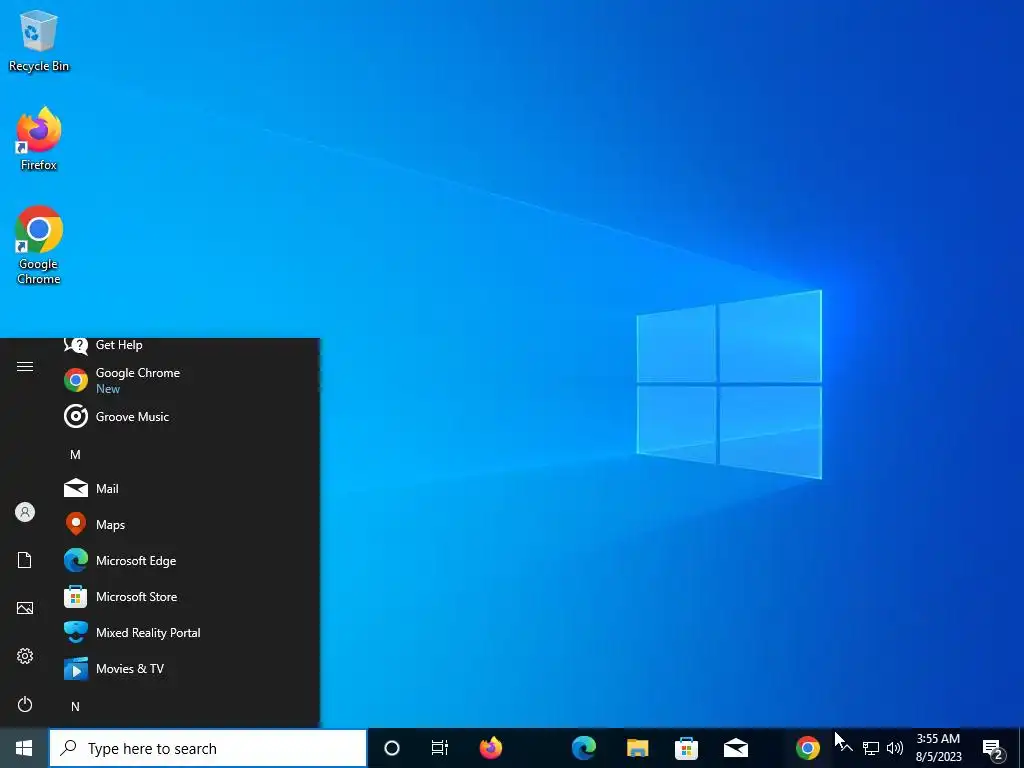Image resolution: width=1024 pixels, height=768 pixels.
Task: Click the Windows Start button
Action: (x=24, y=748)
